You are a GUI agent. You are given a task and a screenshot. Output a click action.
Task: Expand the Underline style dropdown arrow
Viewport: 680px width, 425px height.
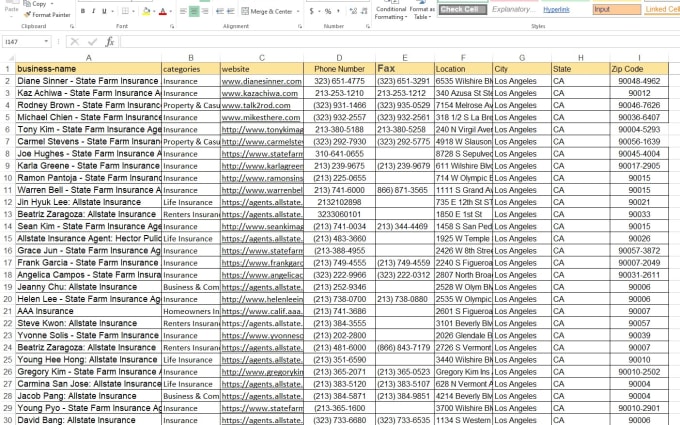click(112, 11)
